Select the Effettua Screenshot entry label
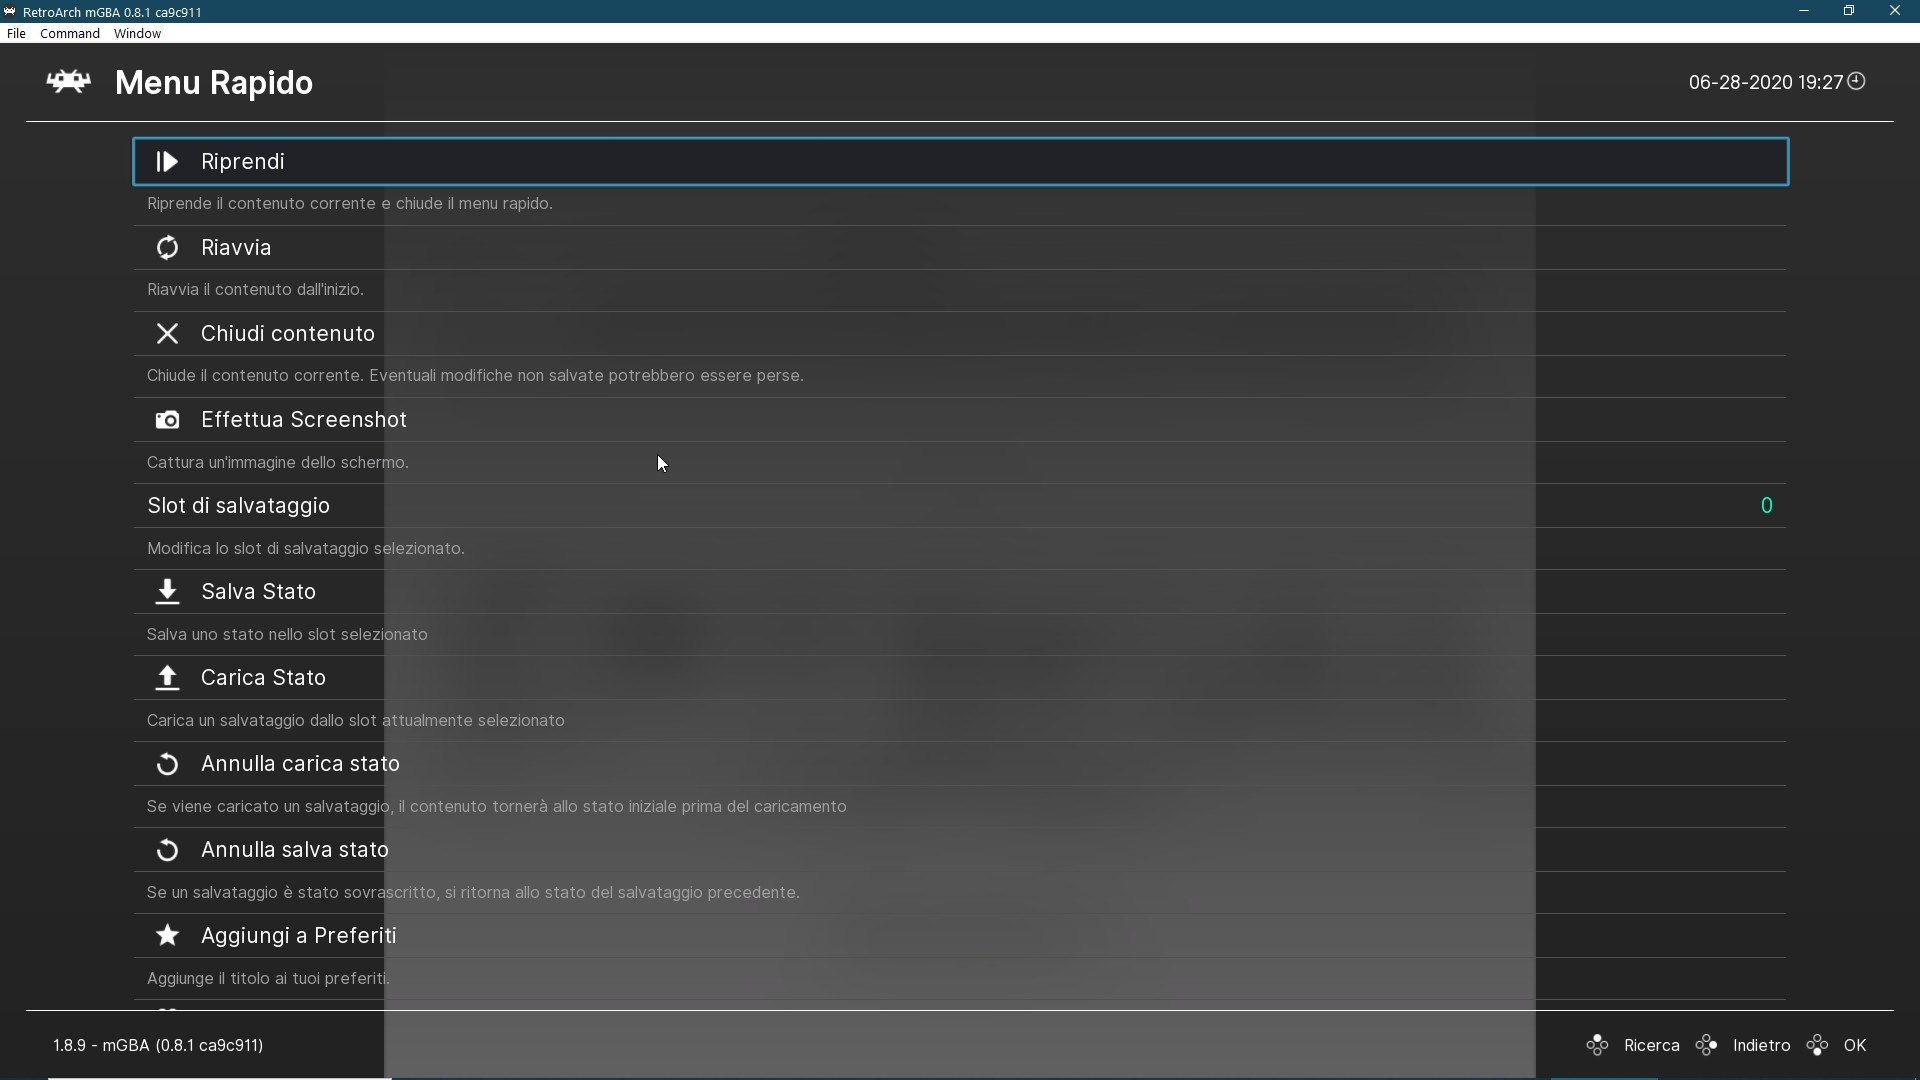This screenshot has width=1920, height=1080. point(304,420)
